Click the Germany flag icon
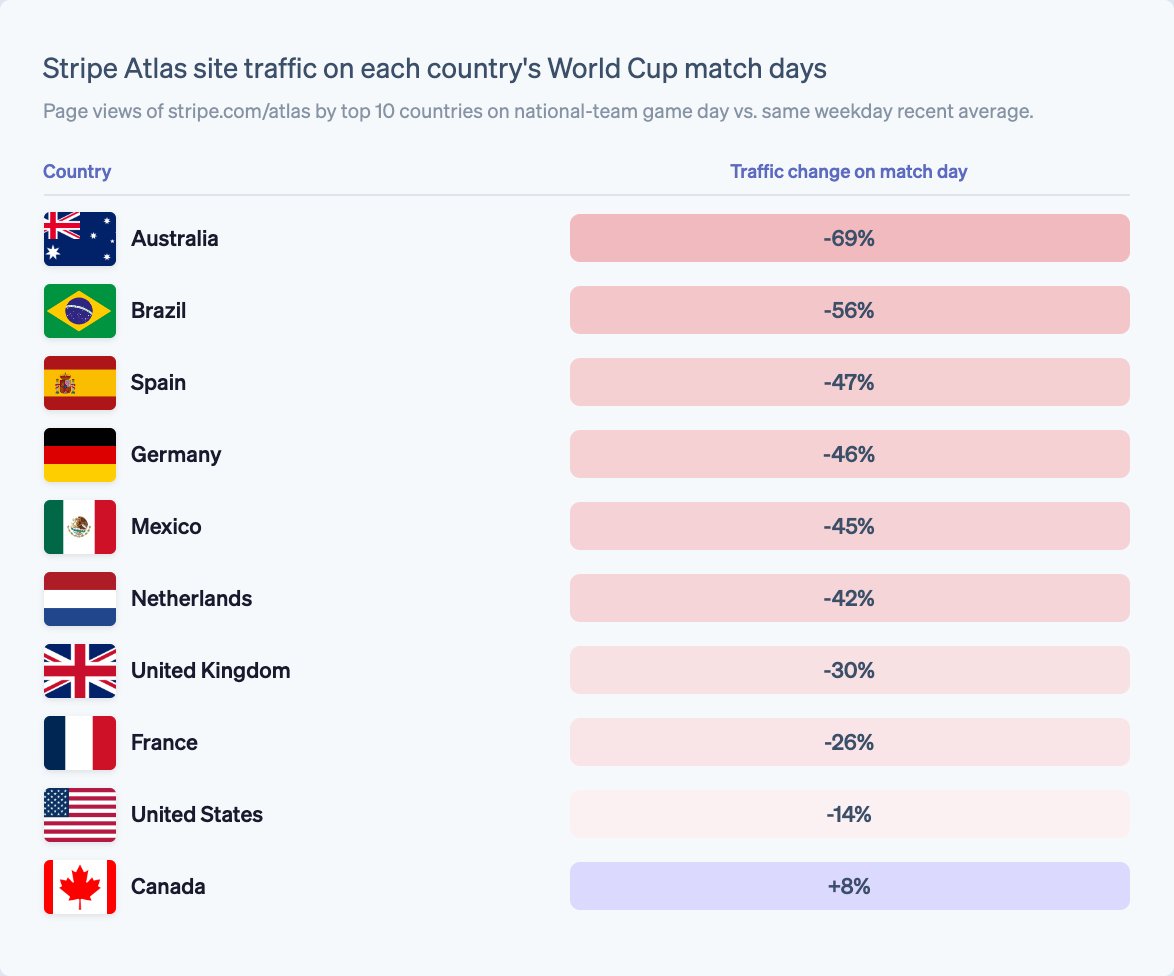1174x976 pixels. [x=80, y=454]
